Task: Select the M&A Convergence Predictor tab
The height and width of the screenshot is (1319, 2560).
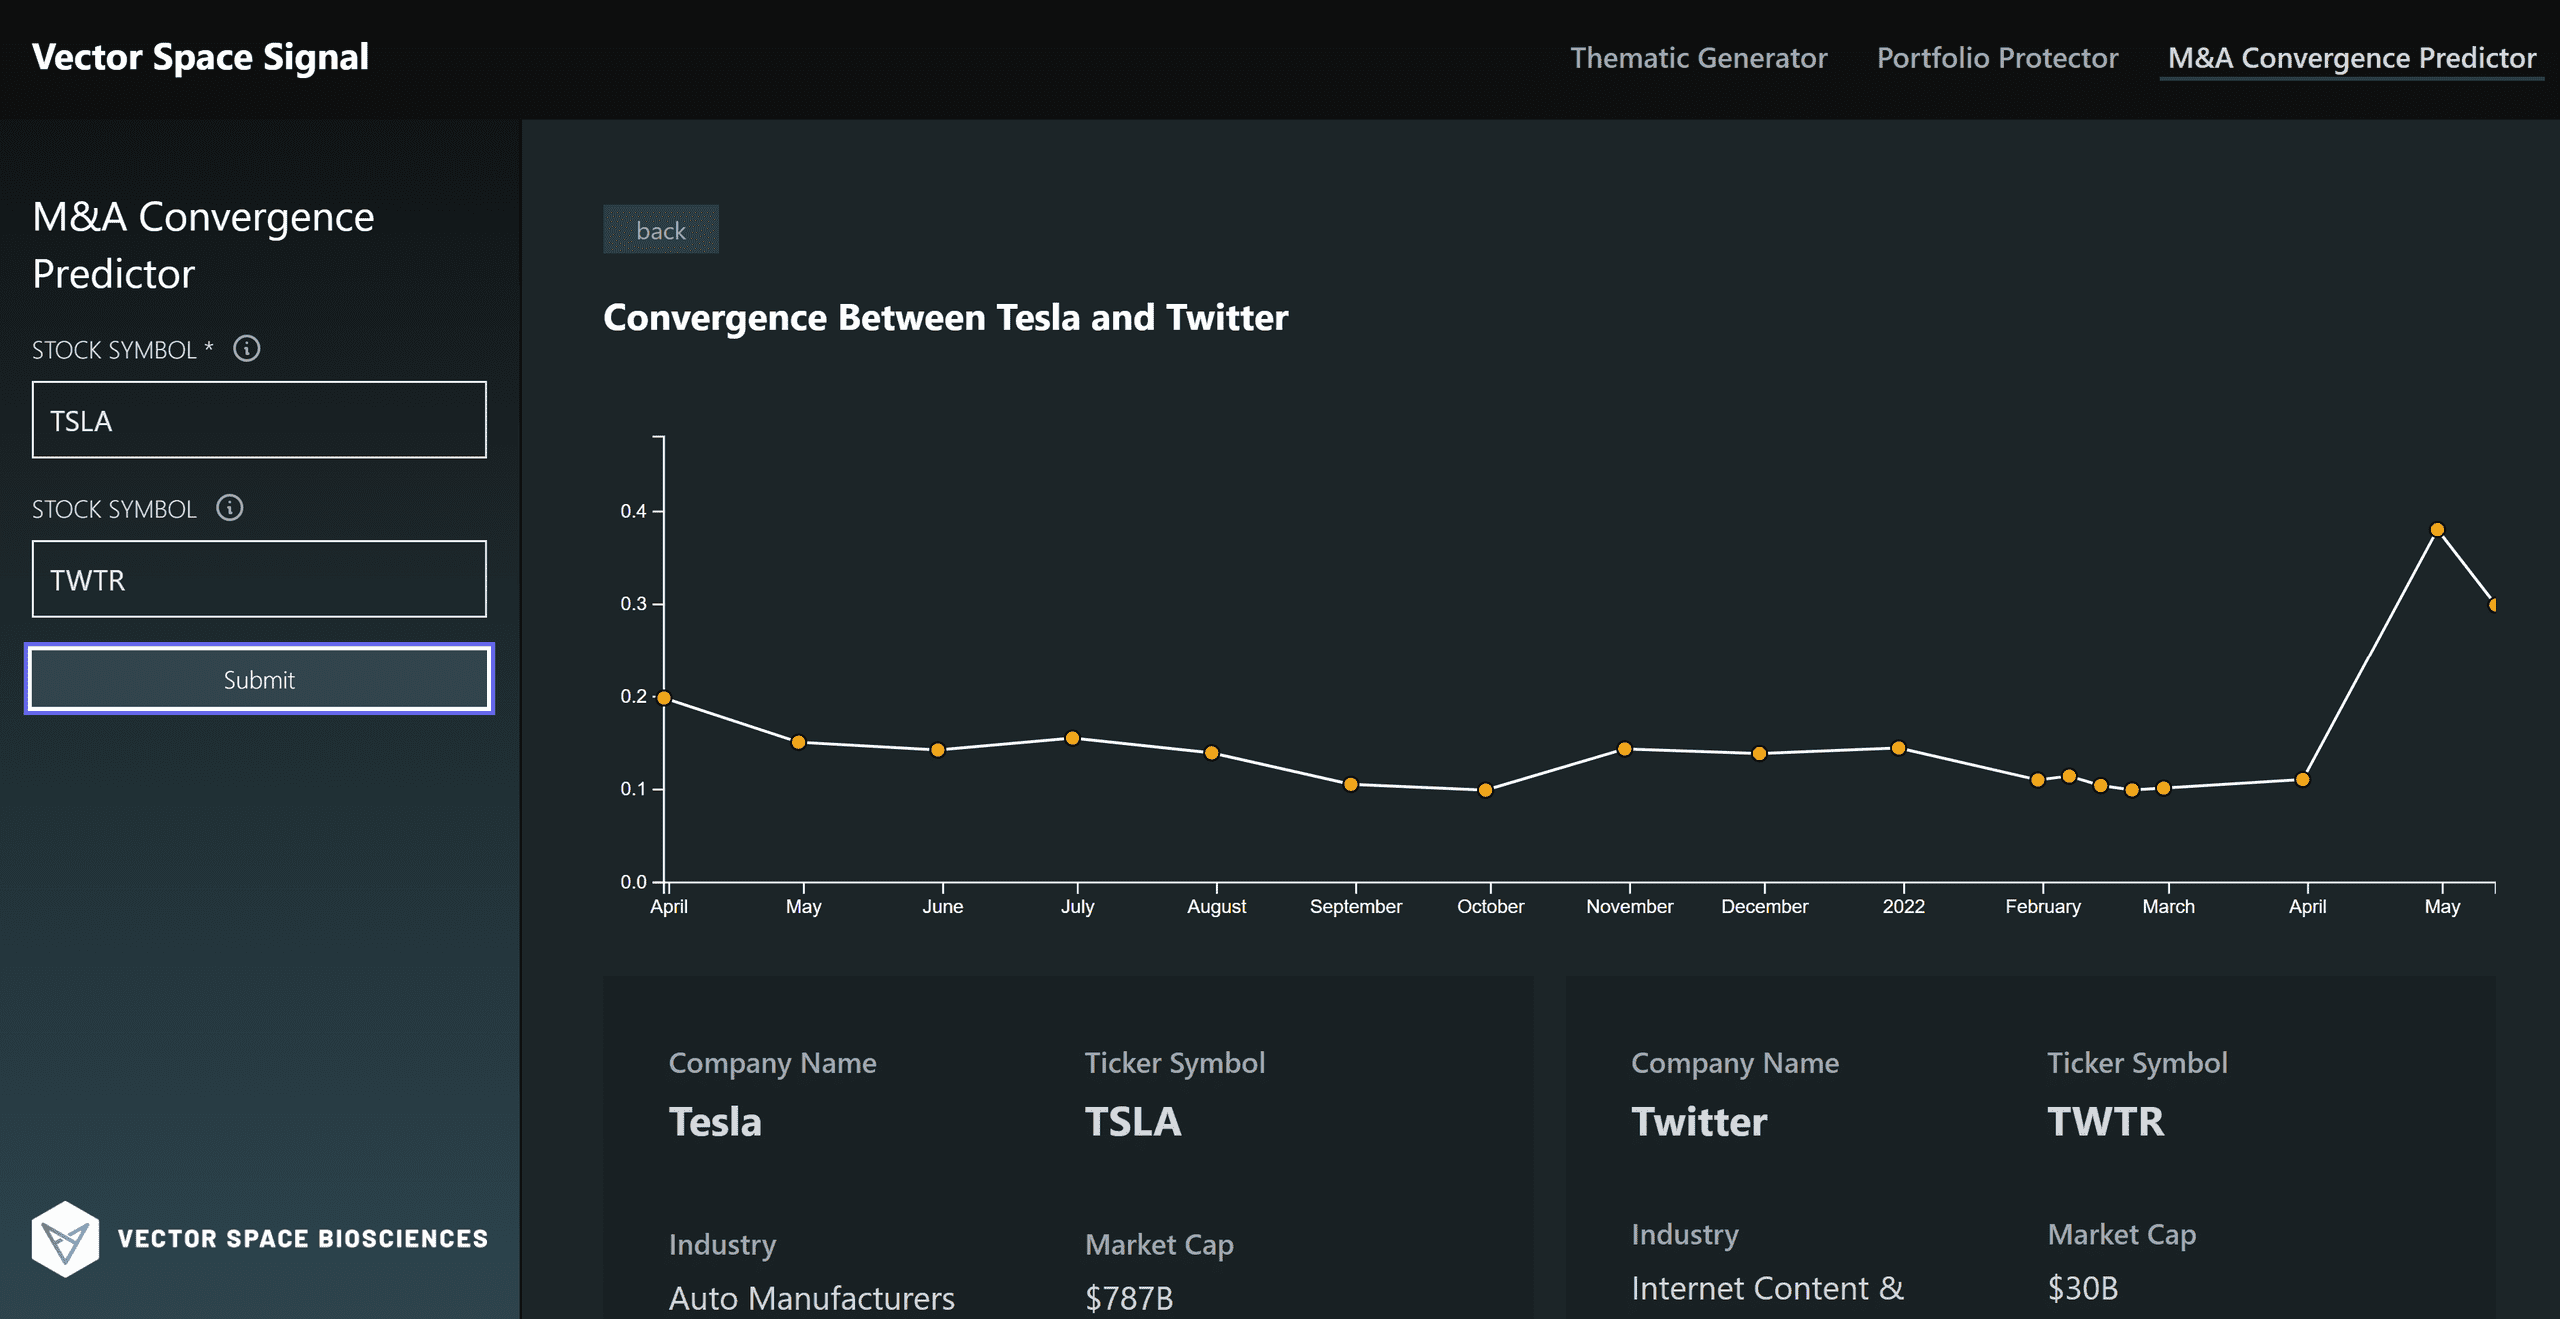Action: click(x=2352, y=58)
